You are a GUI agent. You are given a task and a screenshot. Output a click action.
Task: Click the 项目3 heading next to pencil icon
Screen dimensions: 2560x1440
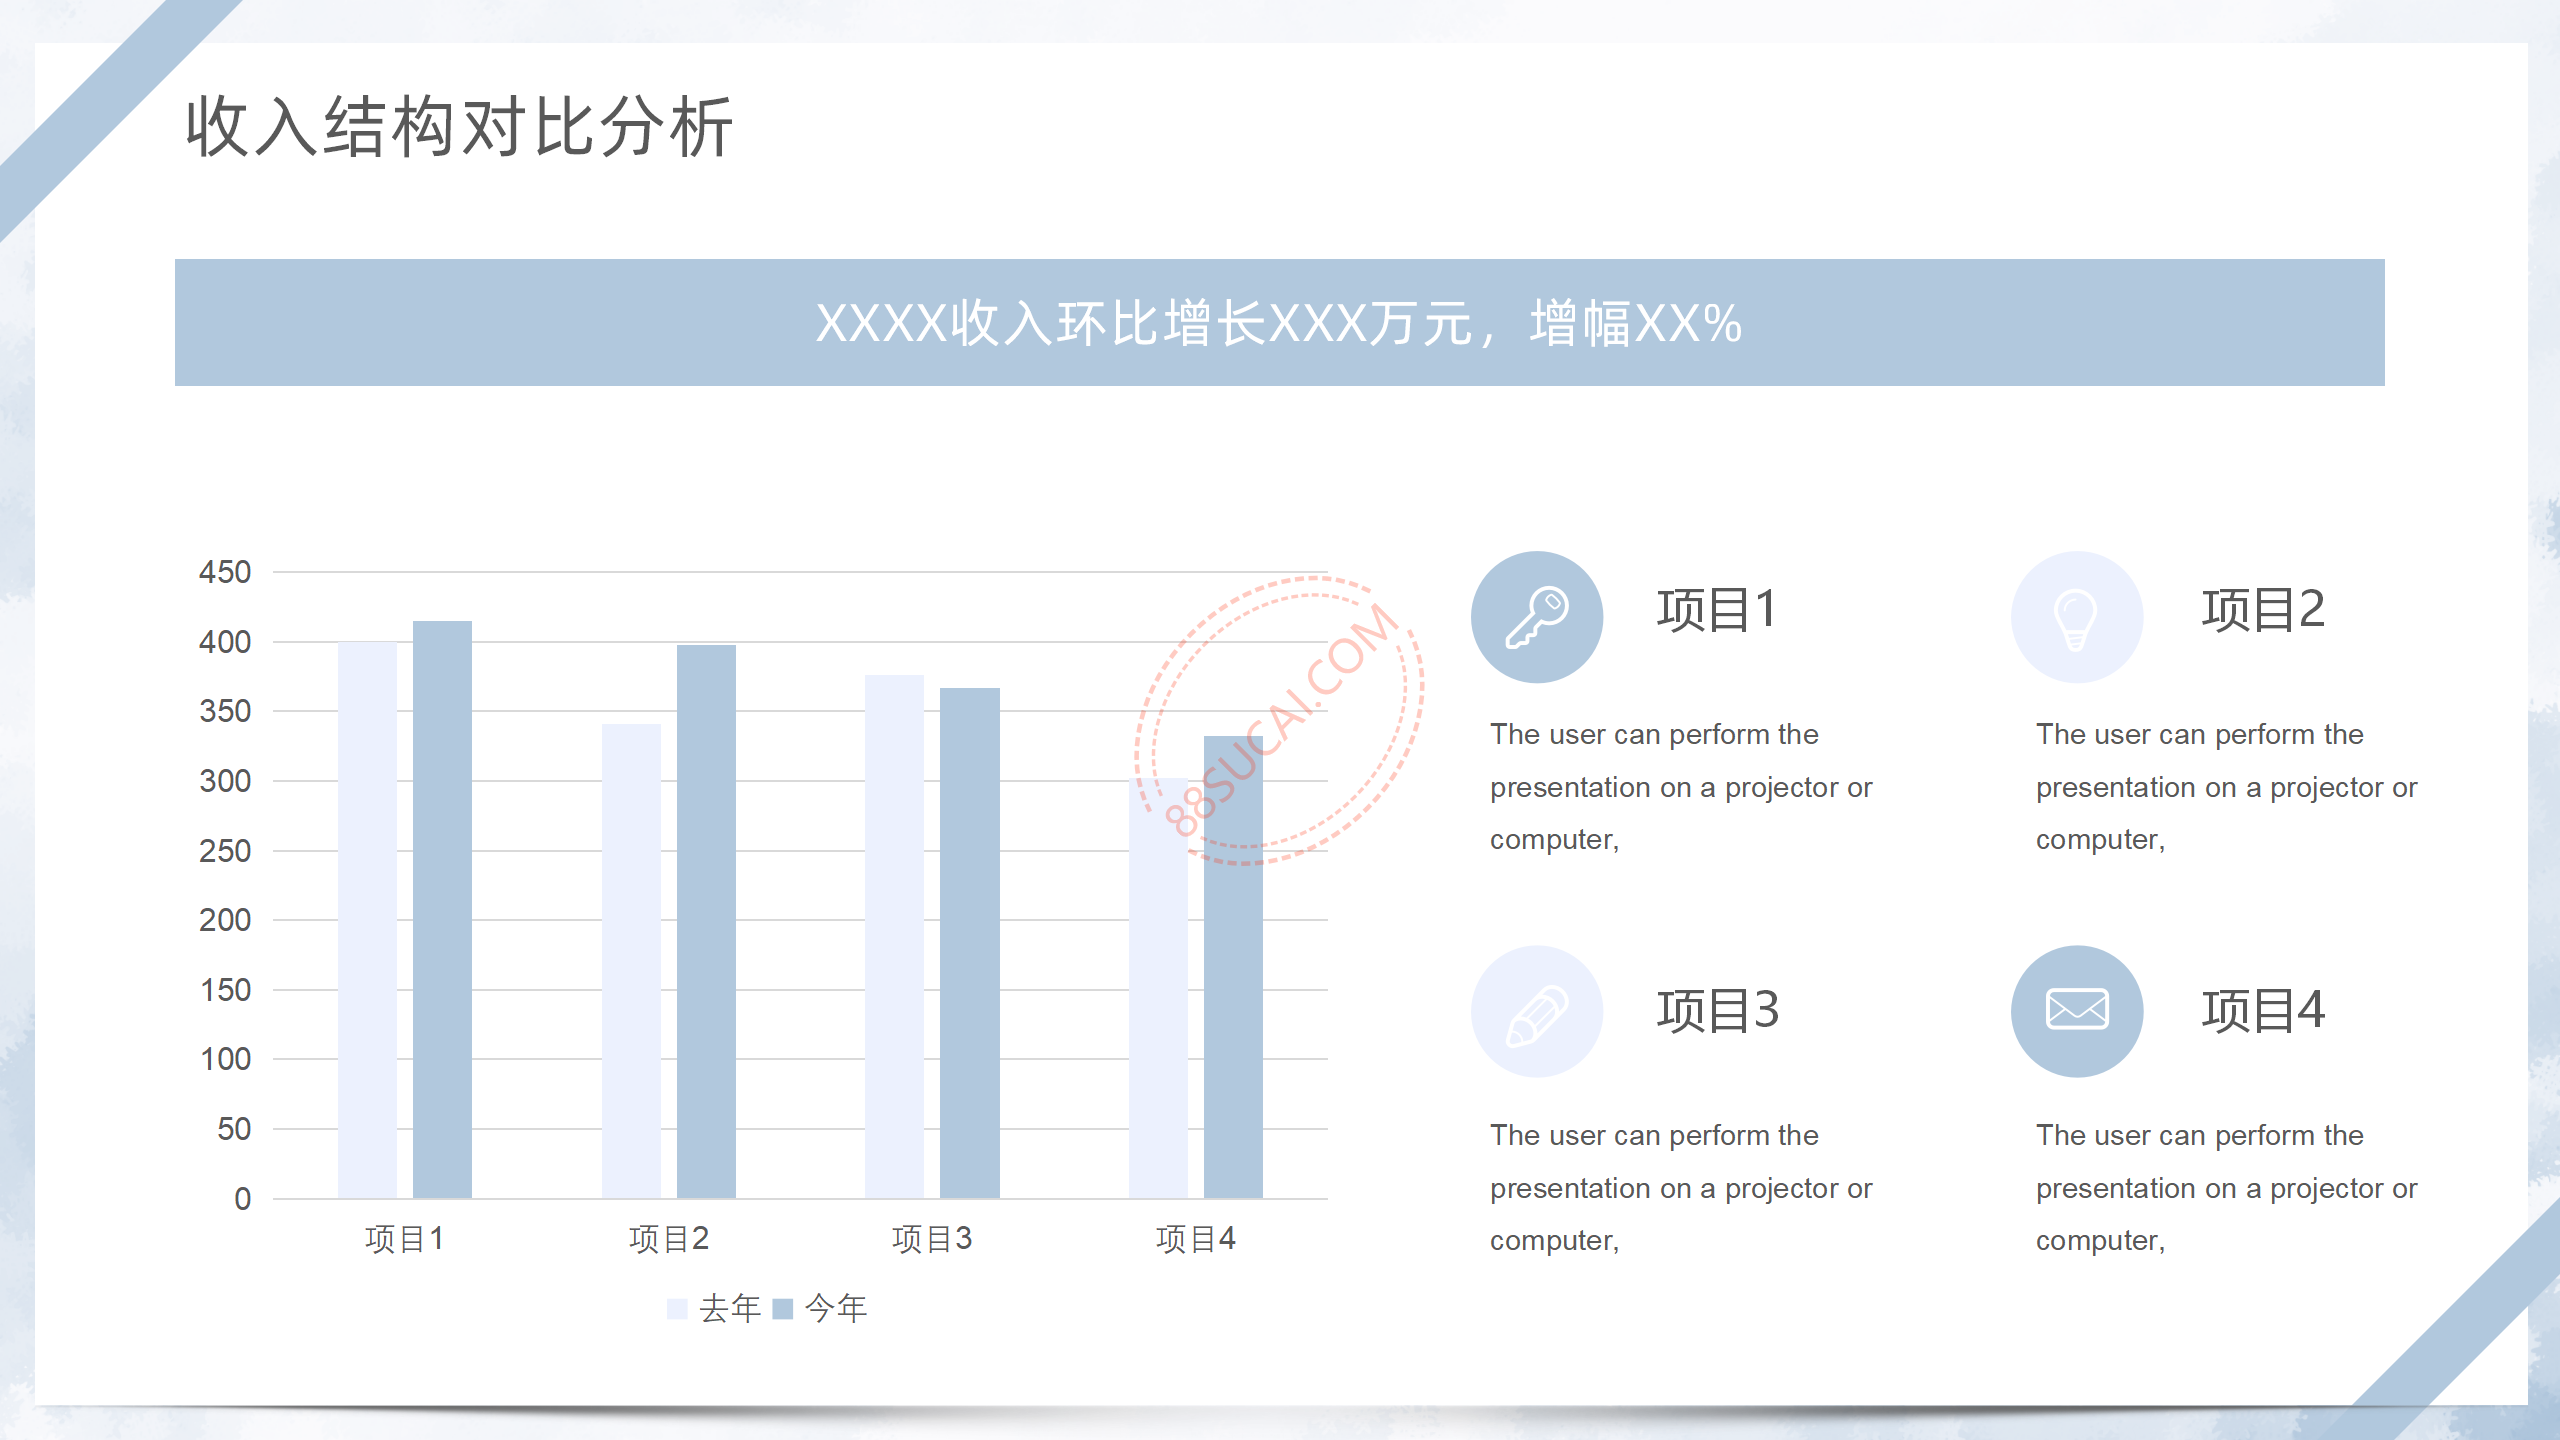pyautogui.click(x=1718, y=1010)
